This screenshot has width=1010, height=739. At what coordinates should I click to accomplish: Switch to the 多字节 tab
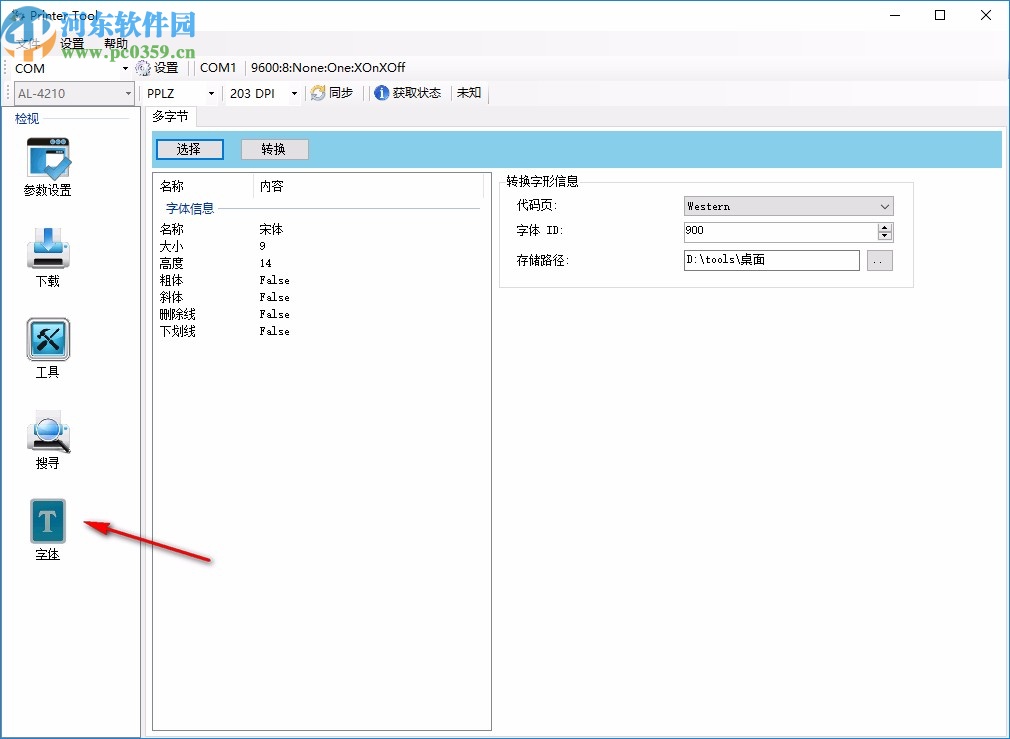tap(171, 115)
